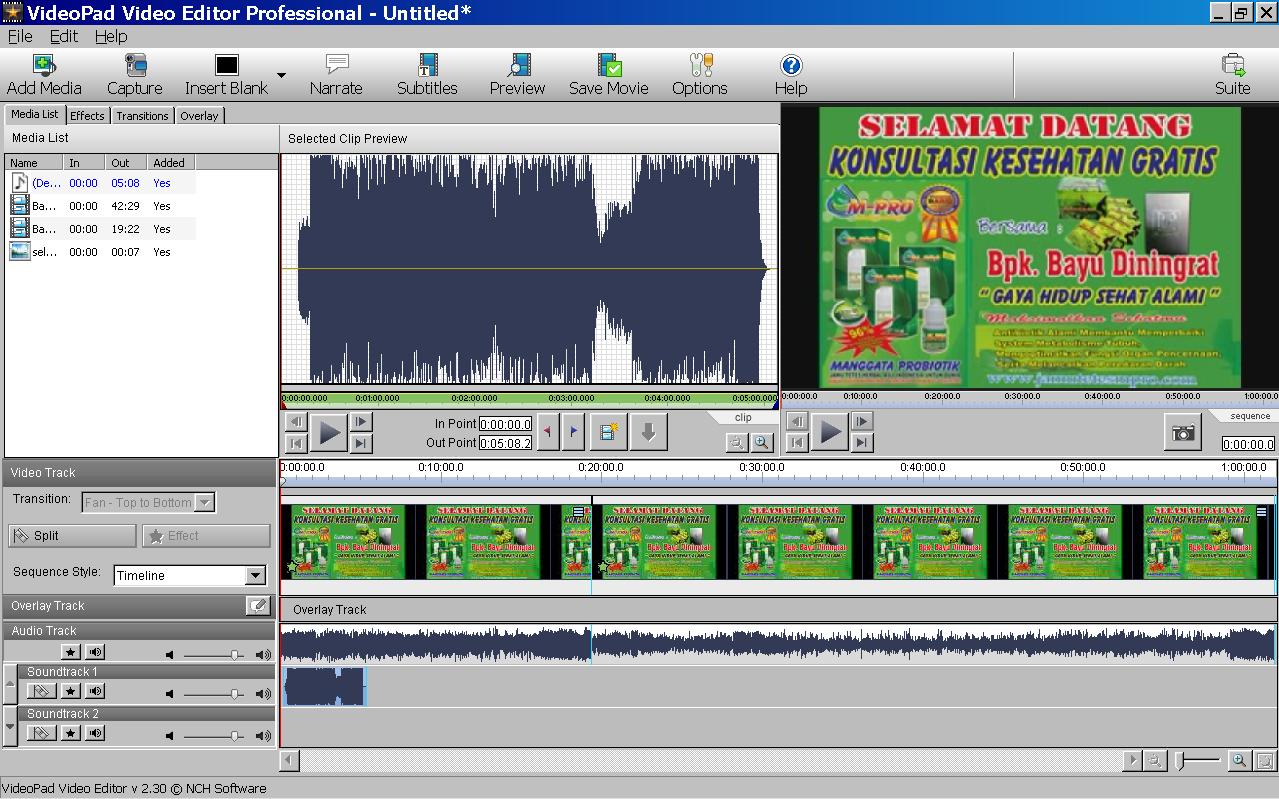This screenshot has width=1279, height=799.
Task: Click Save Movie
Action: [x=609, y=75]
